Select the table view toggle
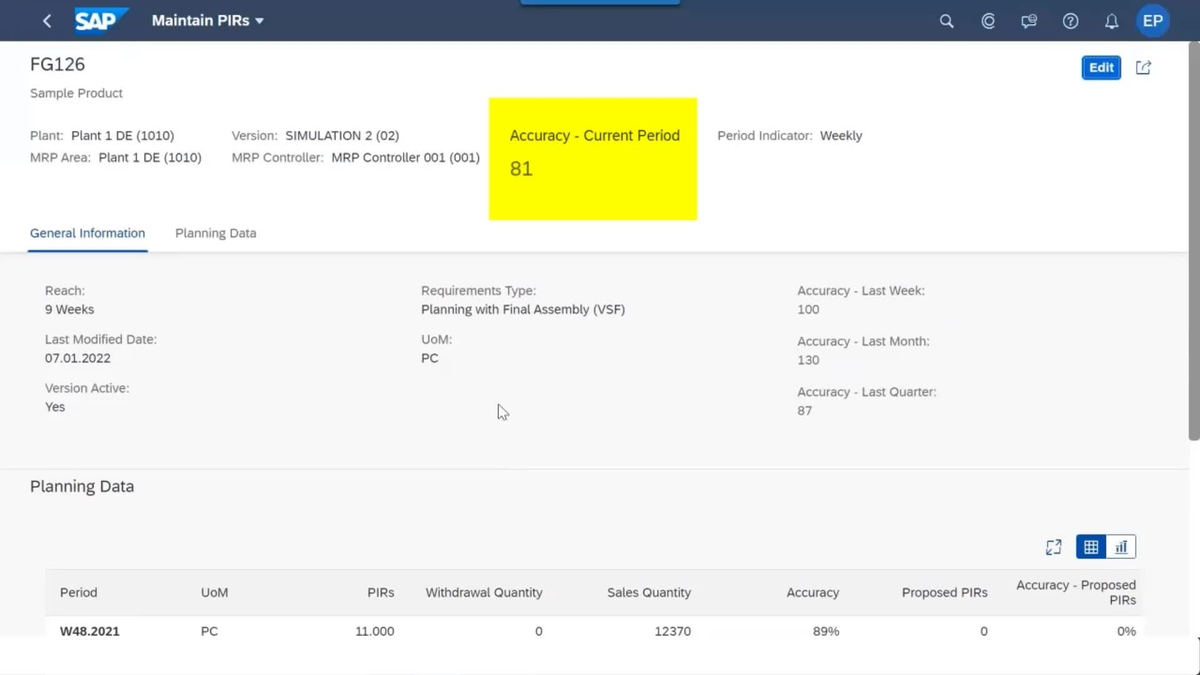This screenshot has width=1200, height=675. pyautogui.click(x=1090, y=546)
